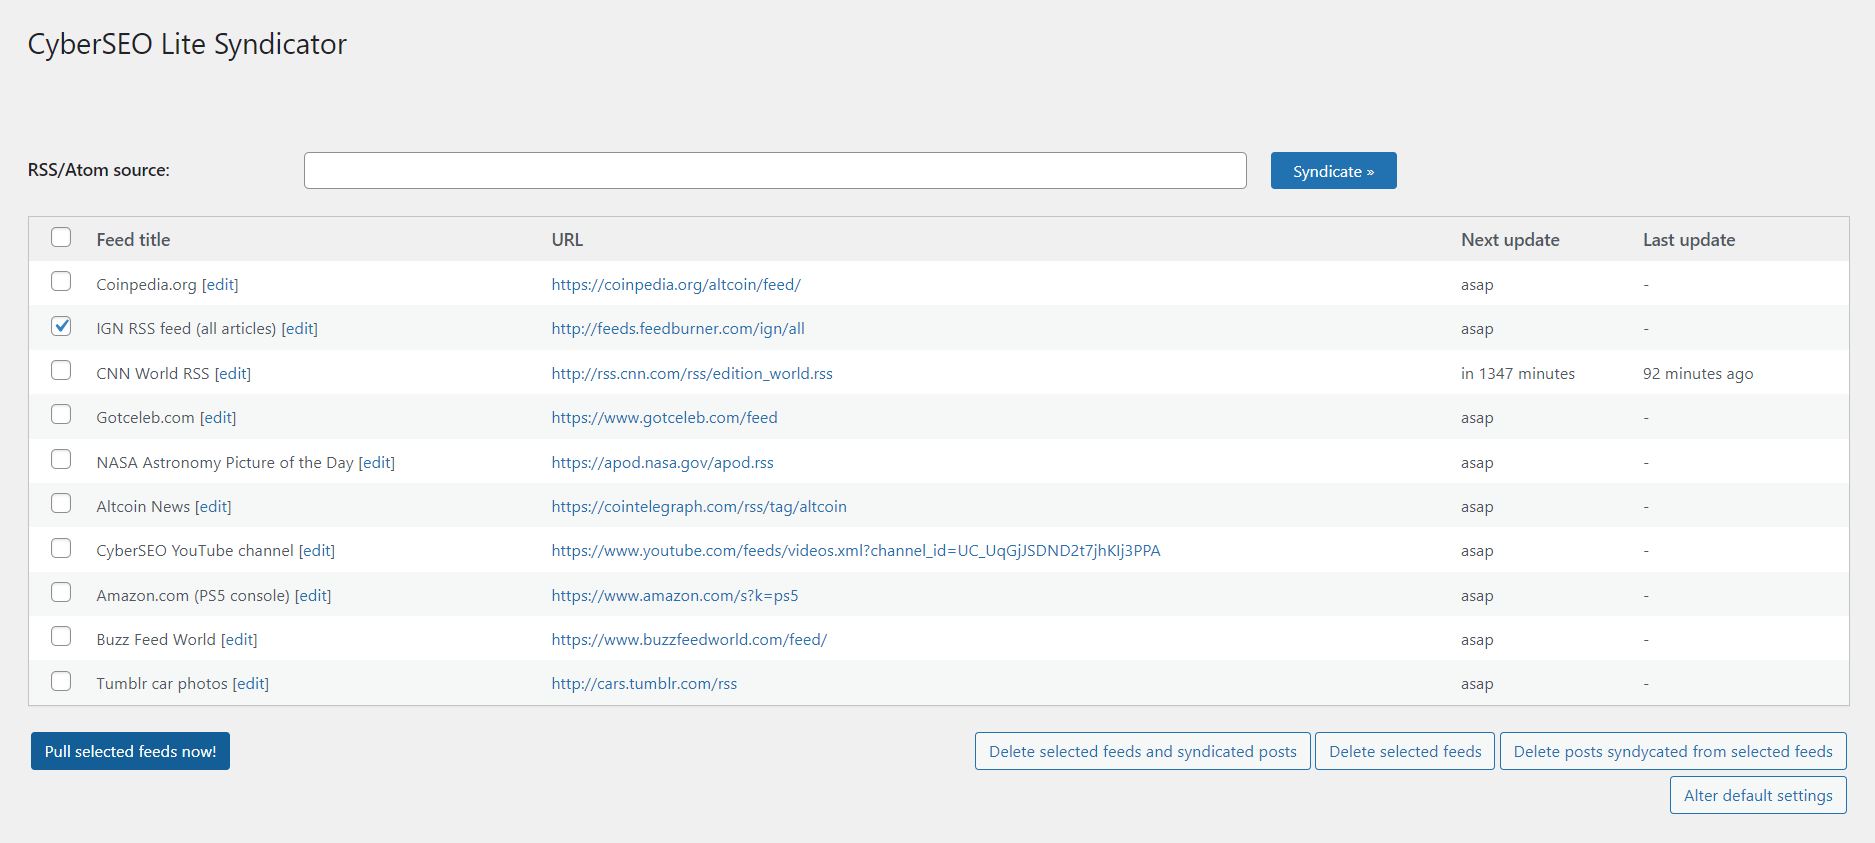Check the Tumblr car photos checkbox
Viewport: 1875px width, 843px height.
(61, 681)
